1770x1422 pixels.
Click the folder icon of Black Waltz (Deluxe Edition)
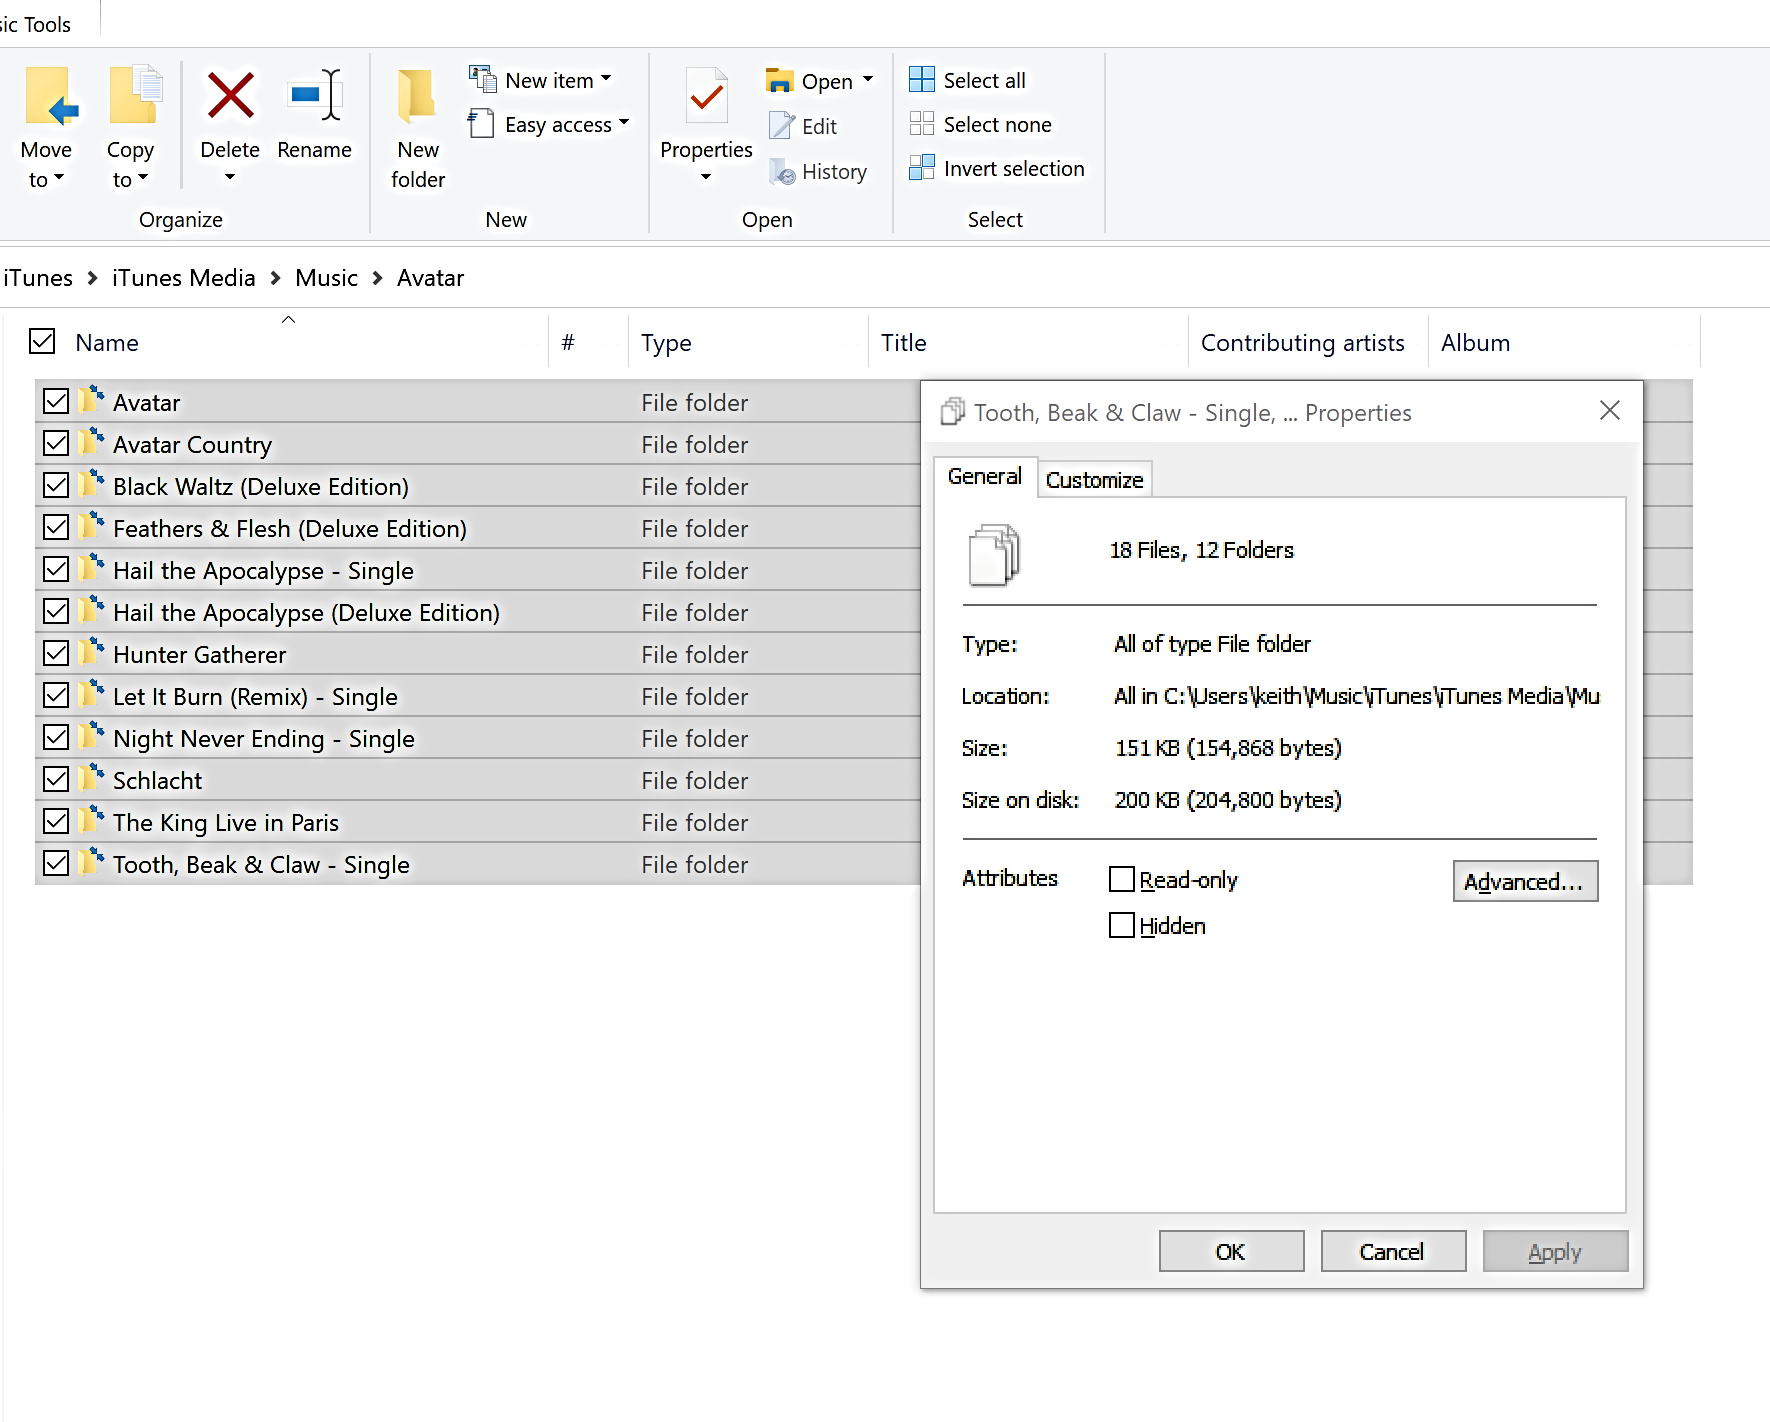(92, 483)
